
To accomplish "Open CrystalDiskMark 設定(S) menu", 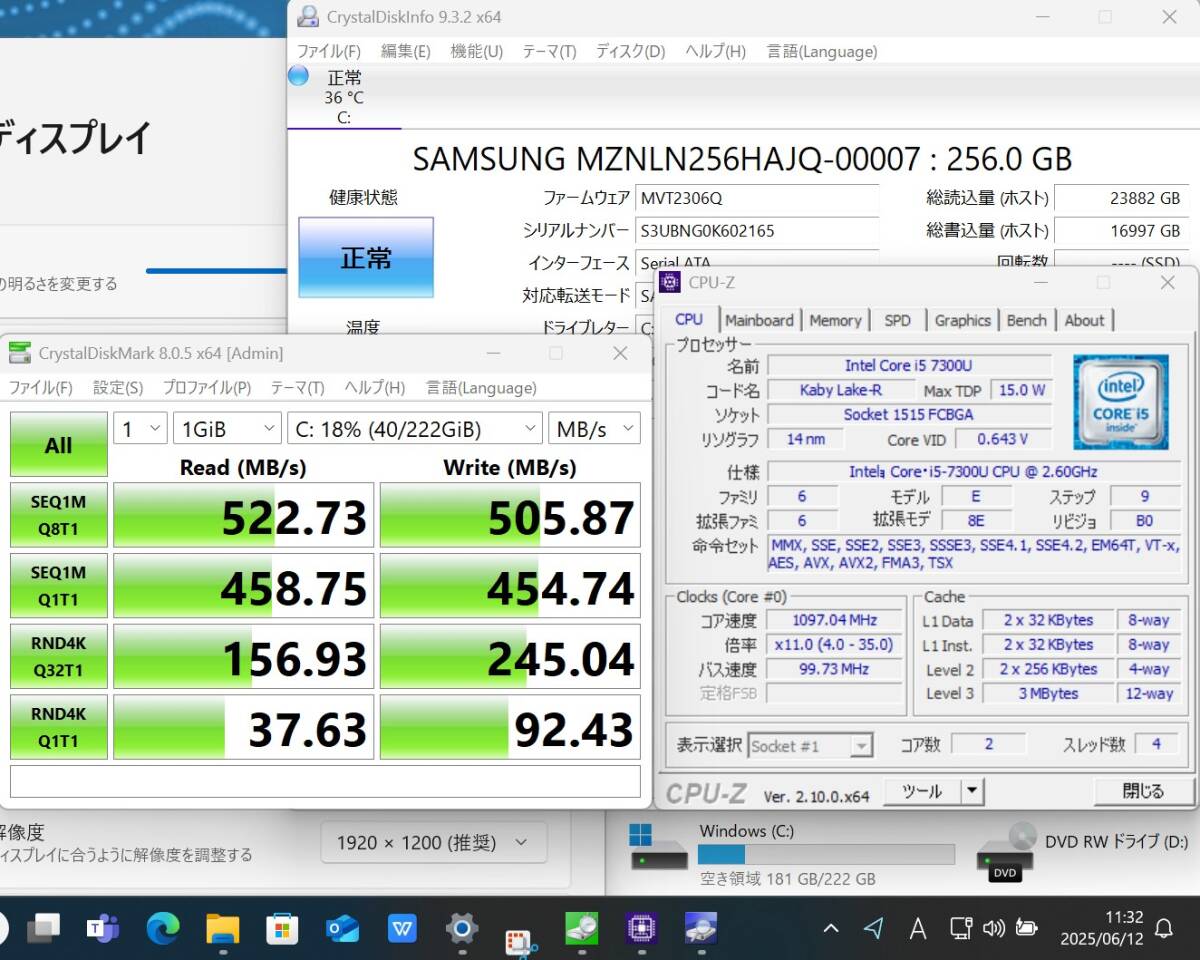I will (118, 388).
